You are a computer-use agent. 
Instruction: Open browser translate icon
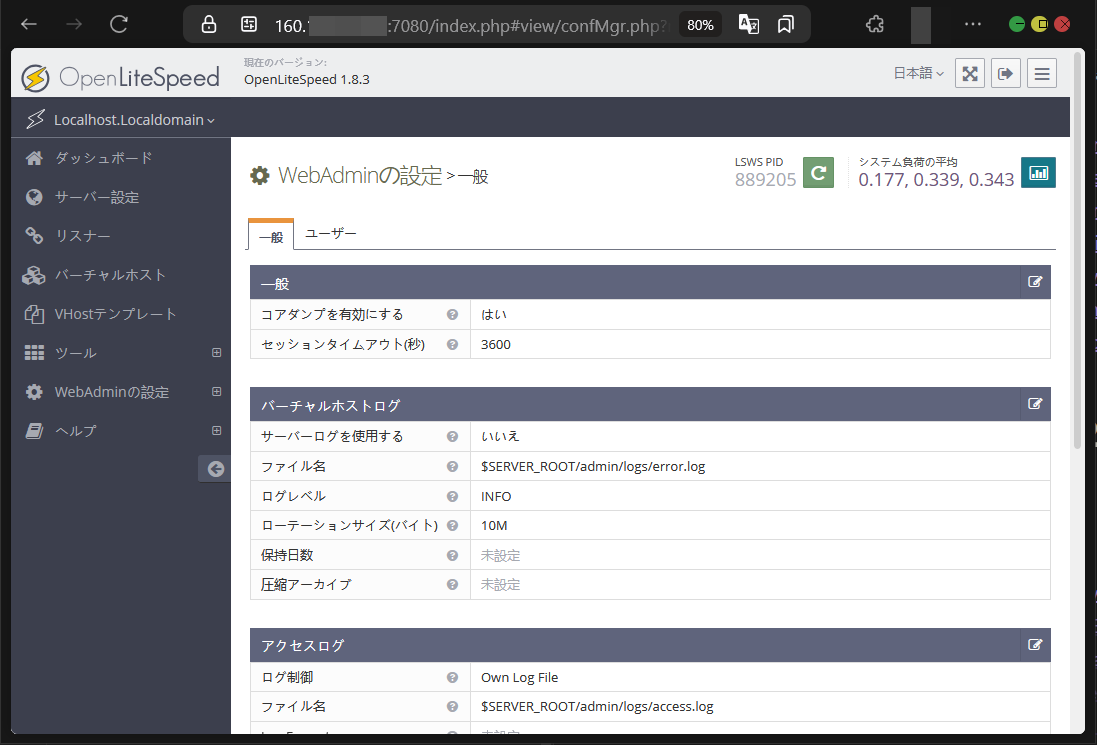pos(749,24)
